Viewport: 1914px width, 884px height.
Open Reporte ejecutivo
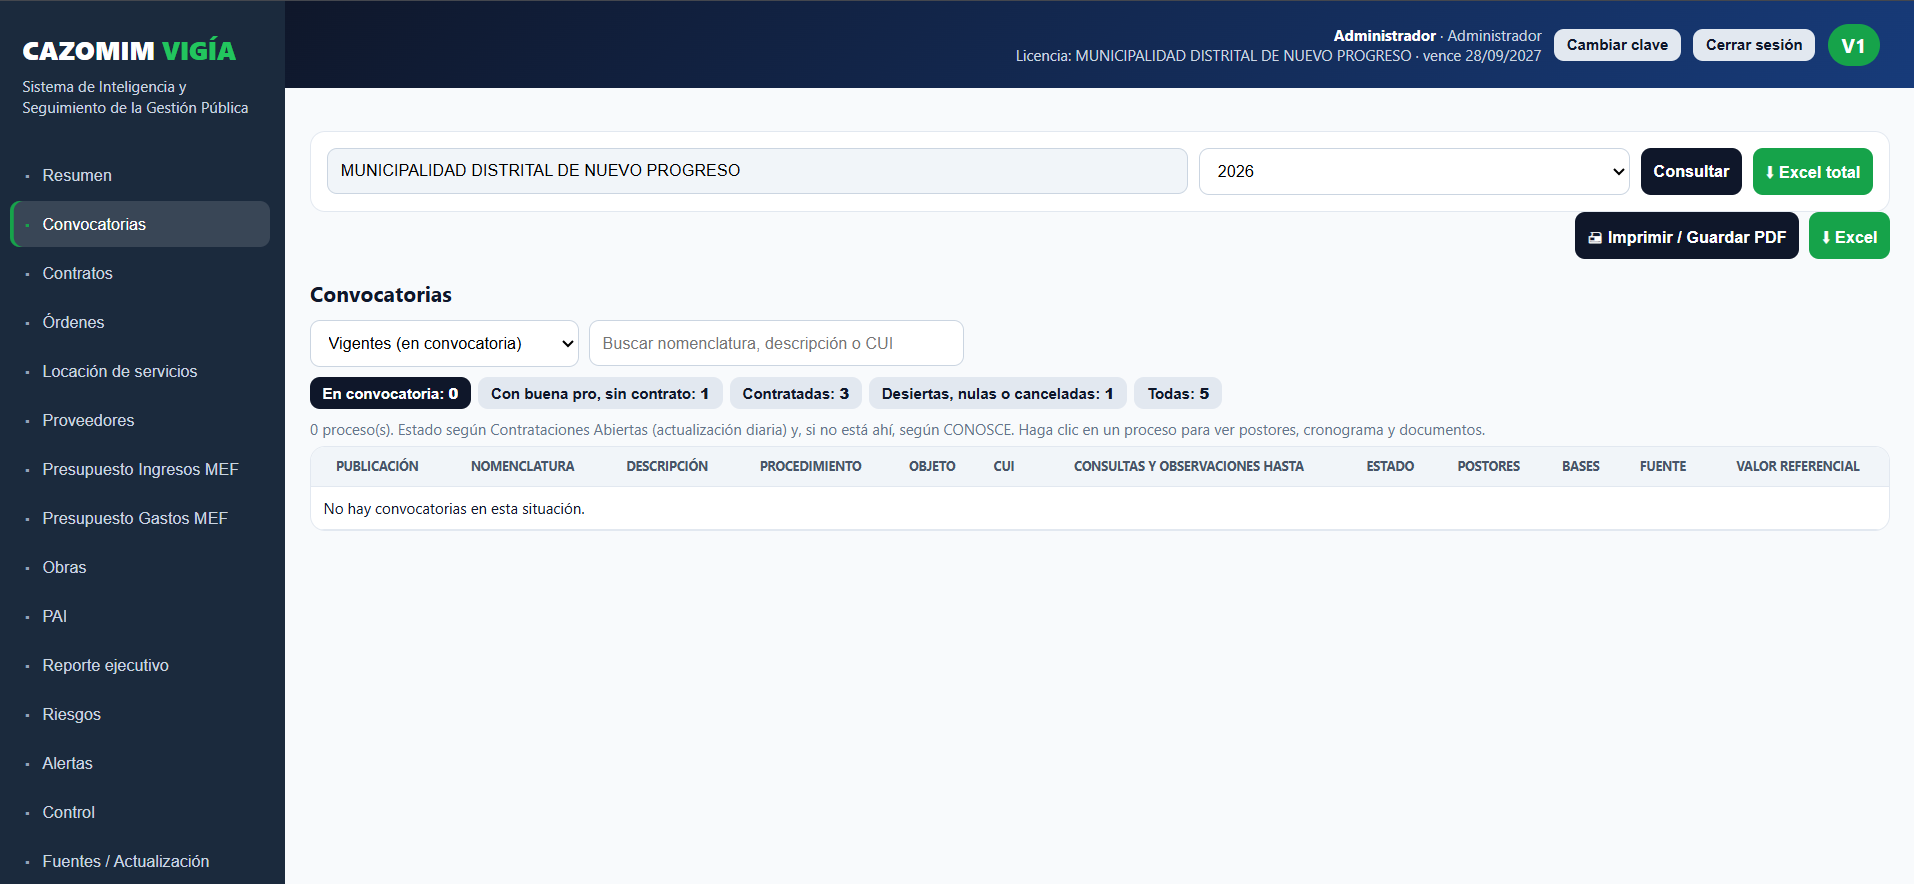pos(140,665)
